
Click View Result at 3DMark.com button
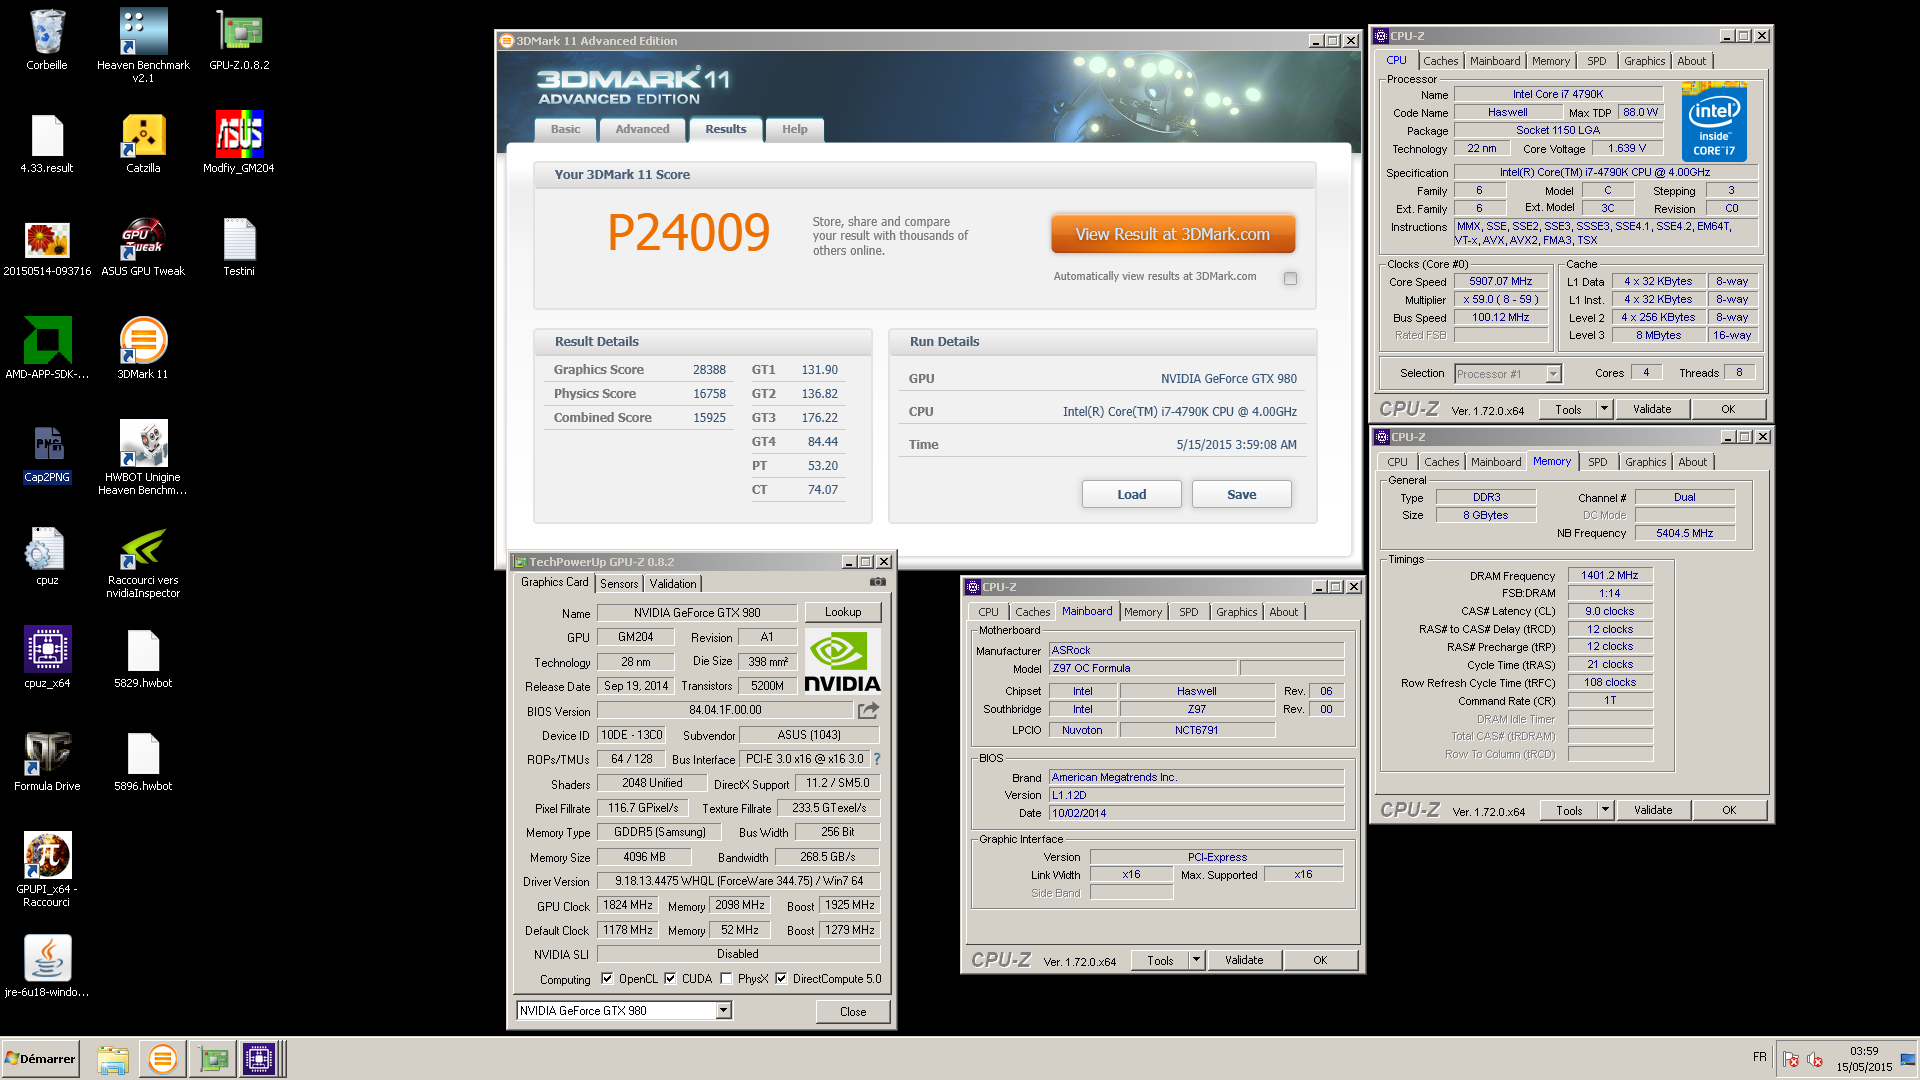[1173, 234]
